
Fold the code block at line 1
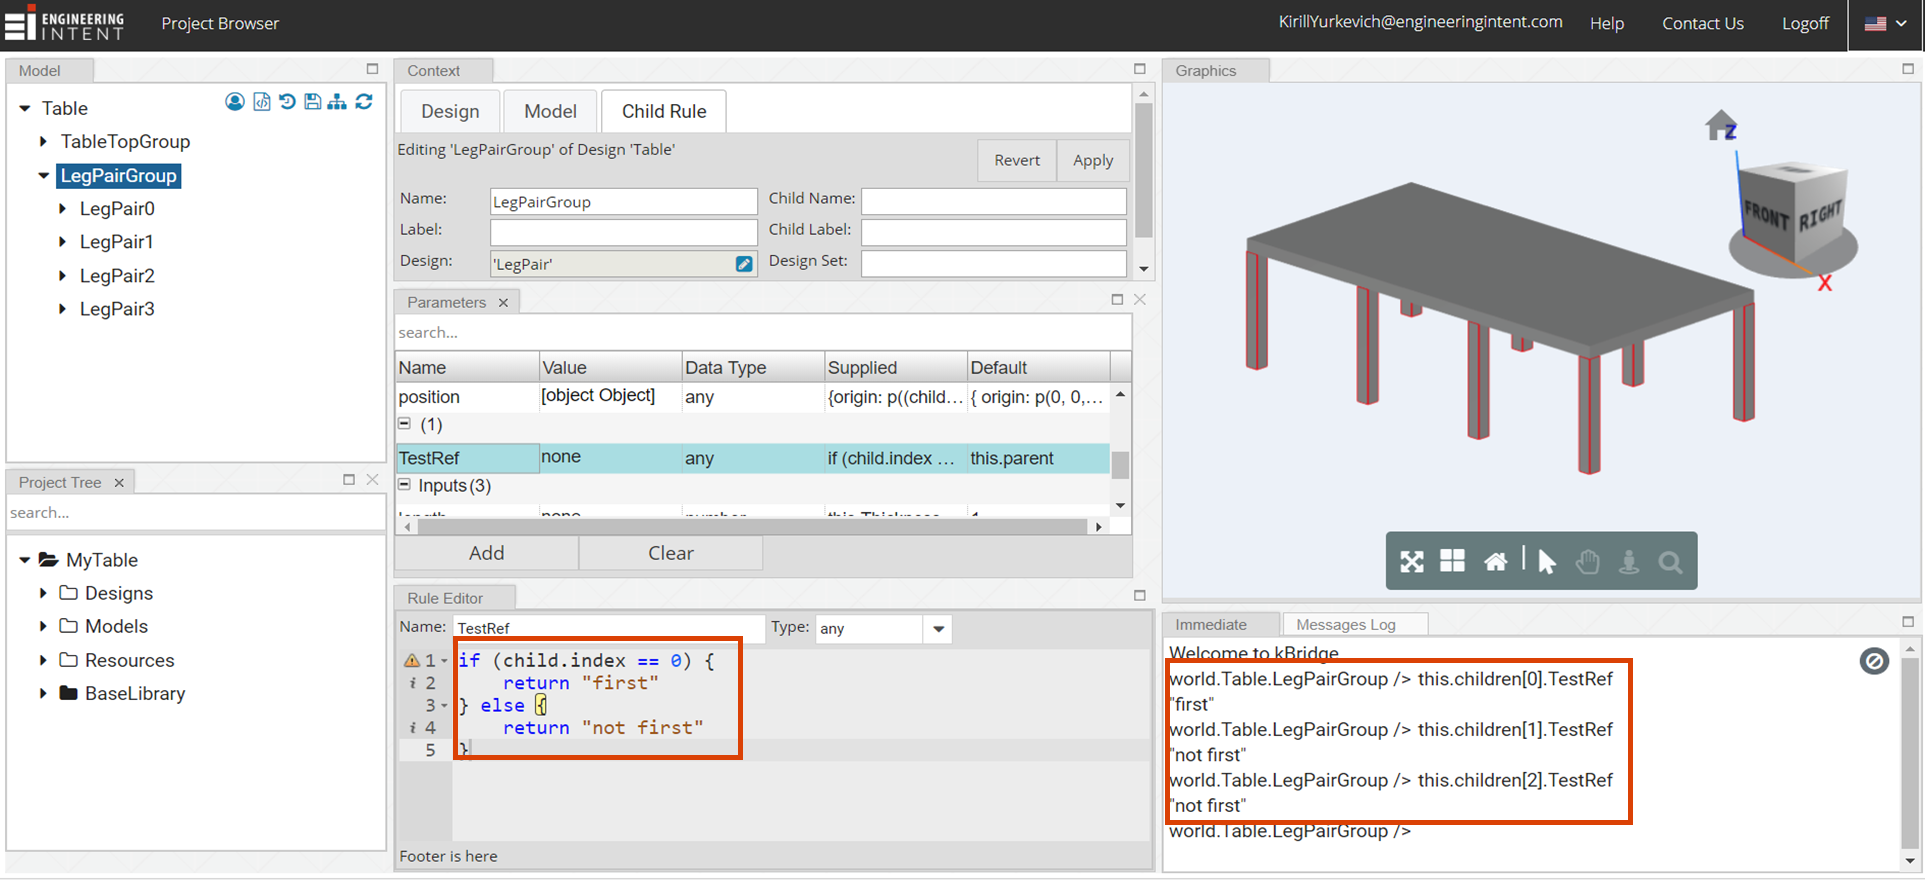[x=444, y=661]
